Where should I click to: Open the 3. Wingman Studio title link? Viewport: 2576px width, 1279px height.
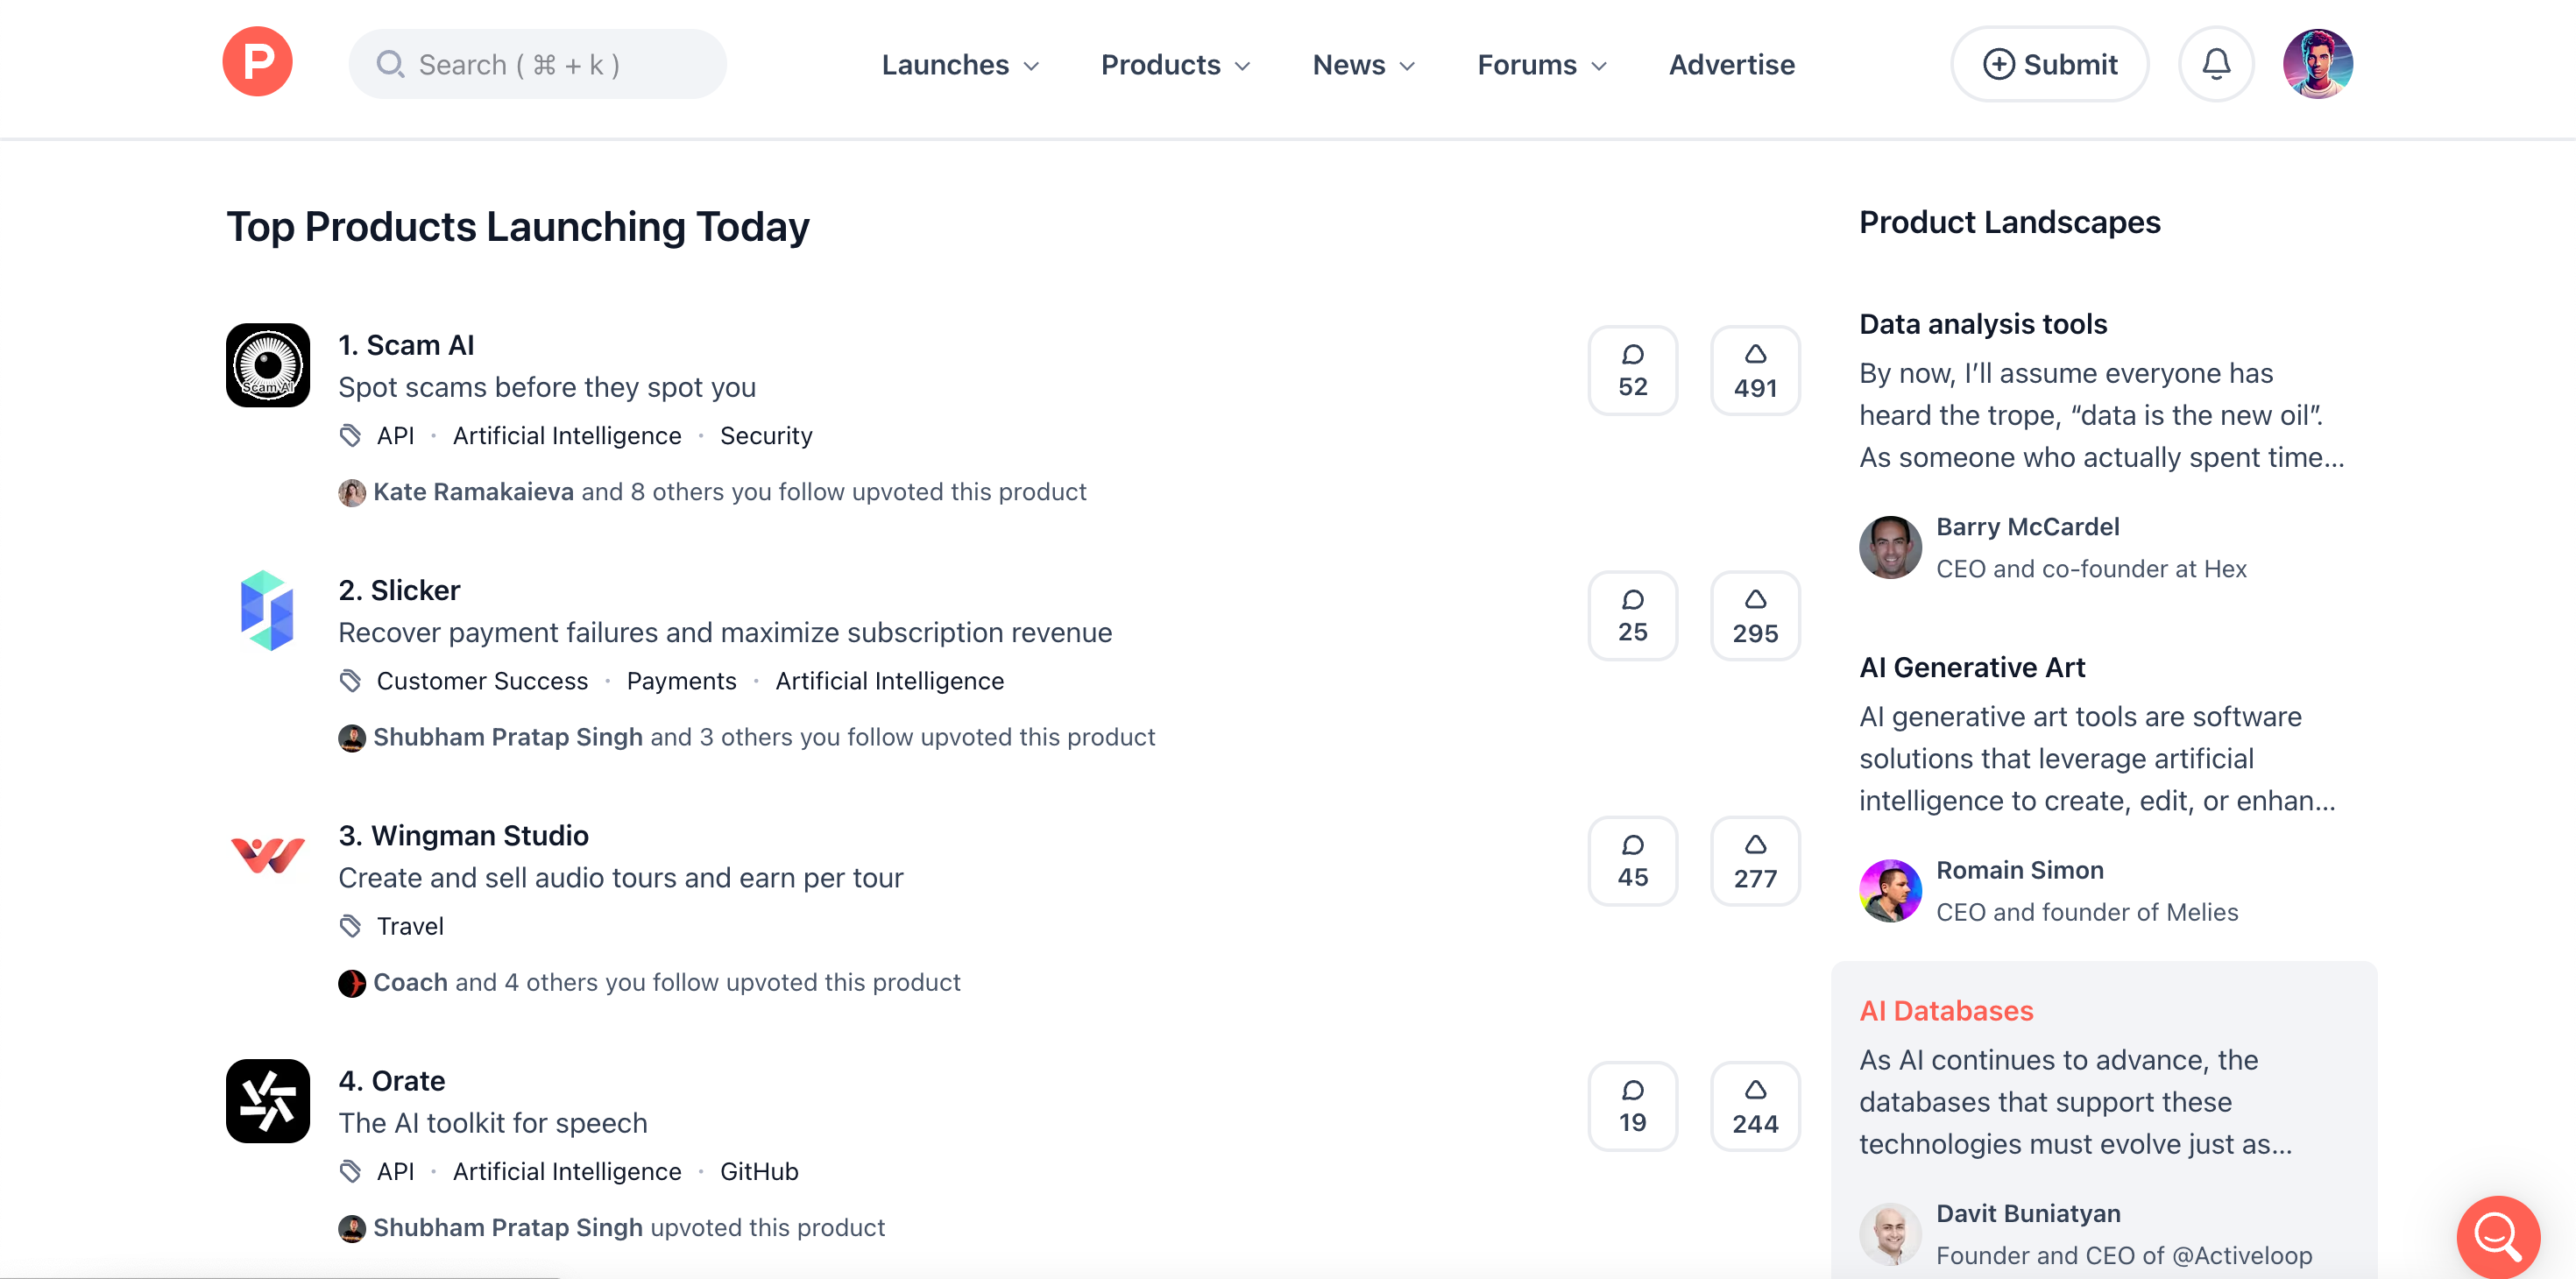(463, 835)
